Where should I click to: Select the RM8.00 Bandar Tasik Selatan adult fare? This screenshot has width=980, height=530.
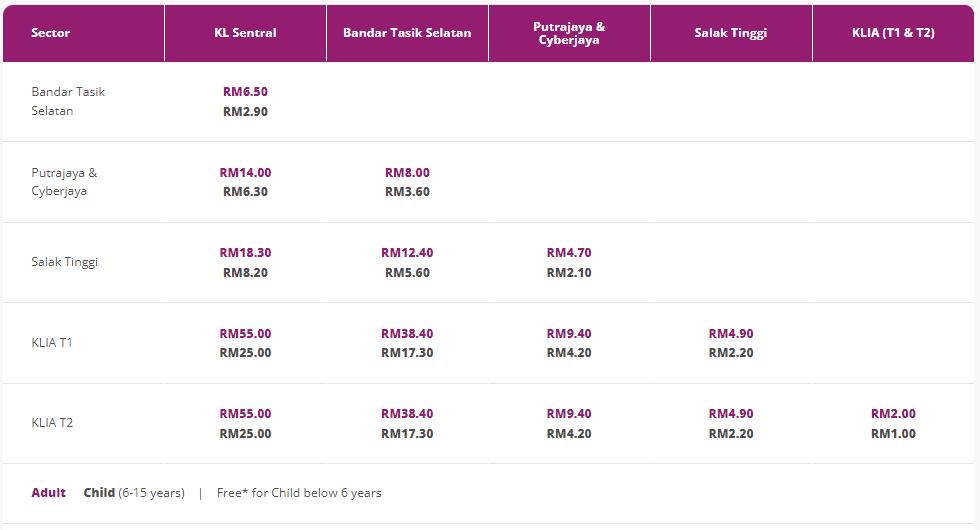pos(407,172)
